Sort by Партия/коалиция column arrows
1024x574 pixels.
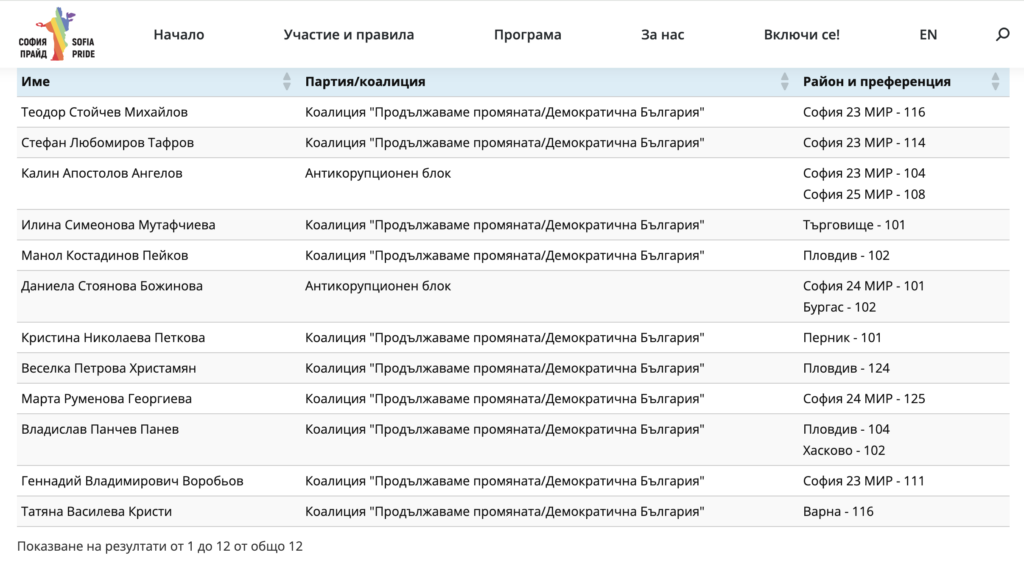(x=785, y=82)
